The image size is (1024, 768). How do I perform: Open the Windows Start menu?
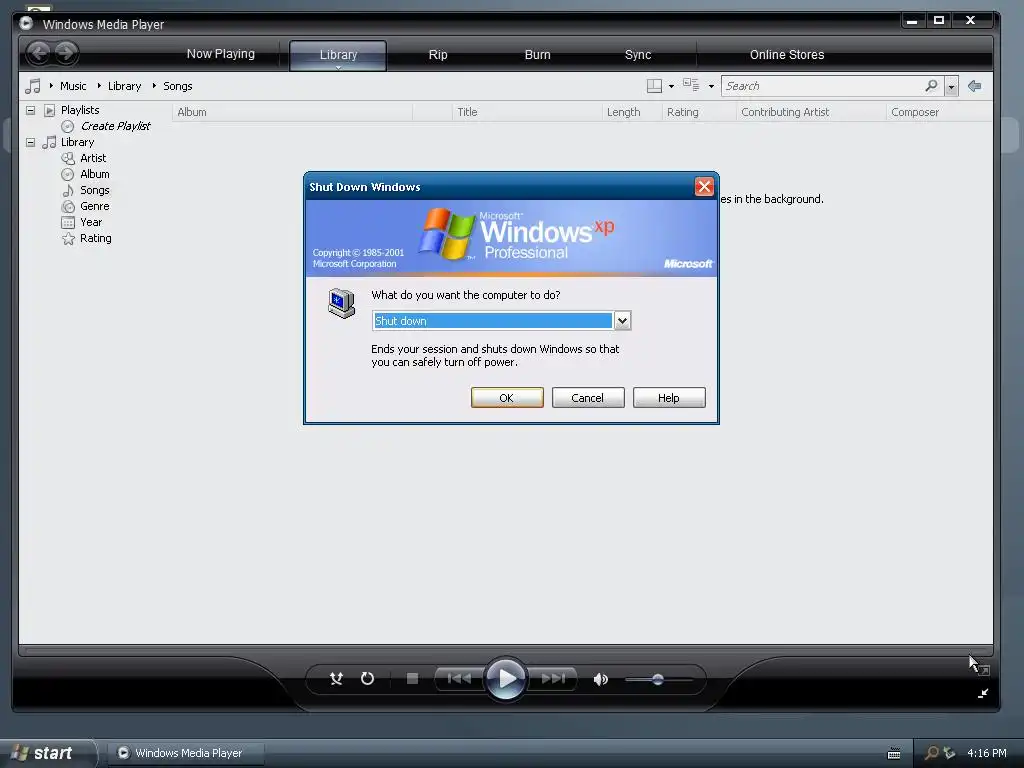[x=48, y=753]
